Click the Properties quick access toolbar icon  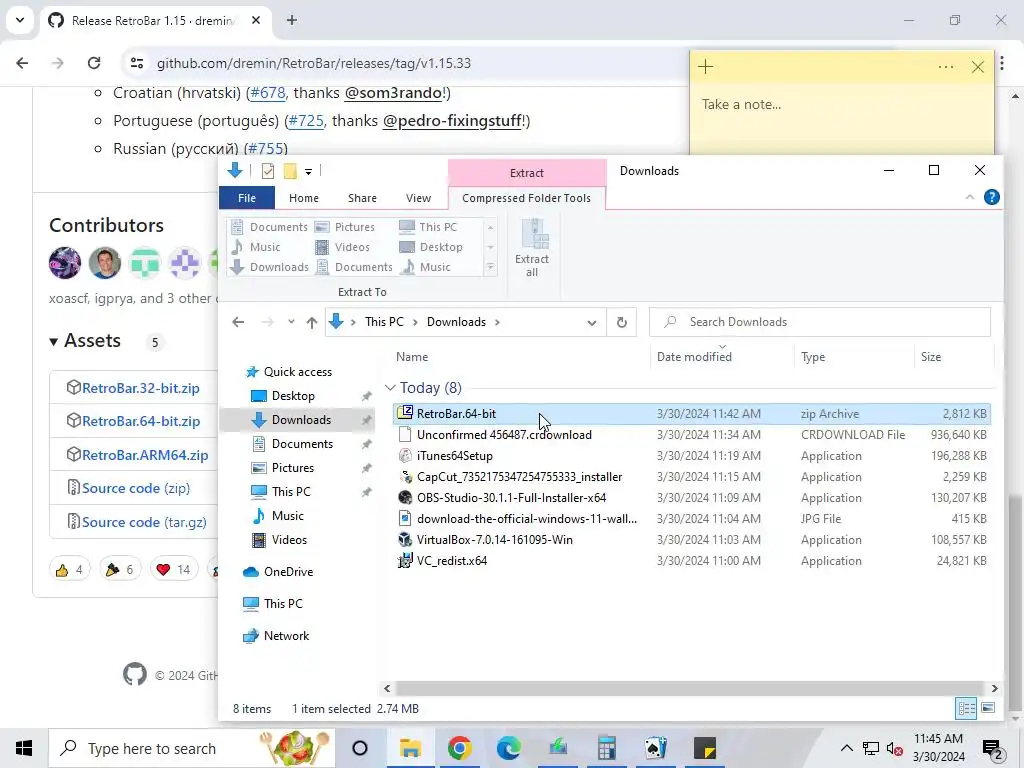[x=268, y=171]
